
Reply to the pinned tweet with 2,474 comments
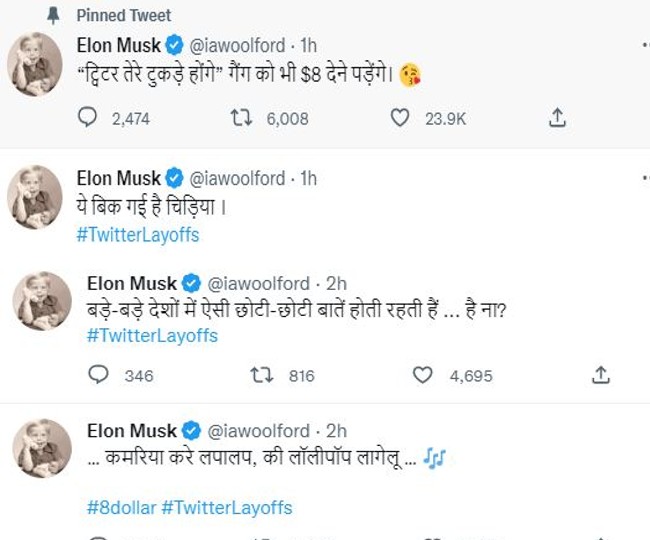(89, 118)
